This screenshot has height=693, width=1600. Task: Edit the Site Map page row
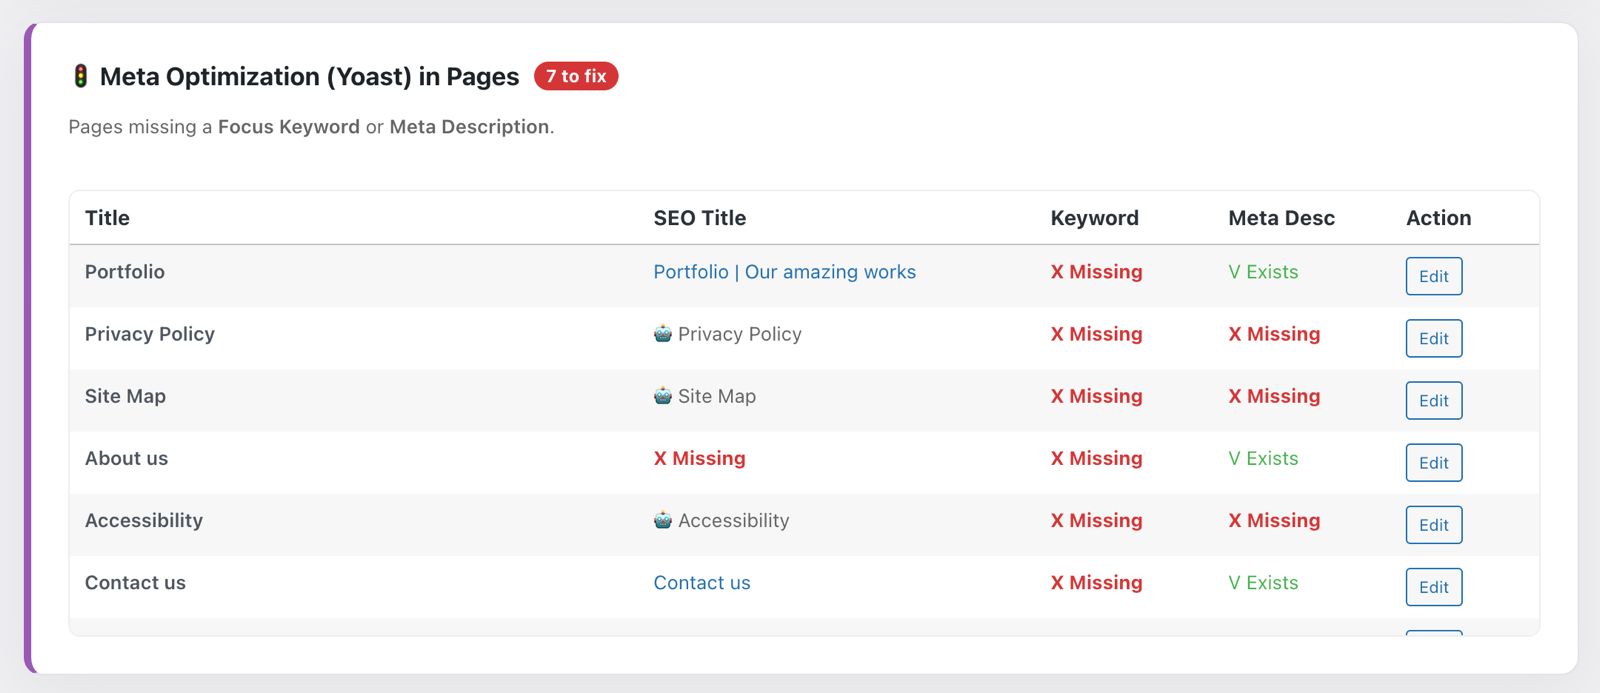pos(1433,401)
